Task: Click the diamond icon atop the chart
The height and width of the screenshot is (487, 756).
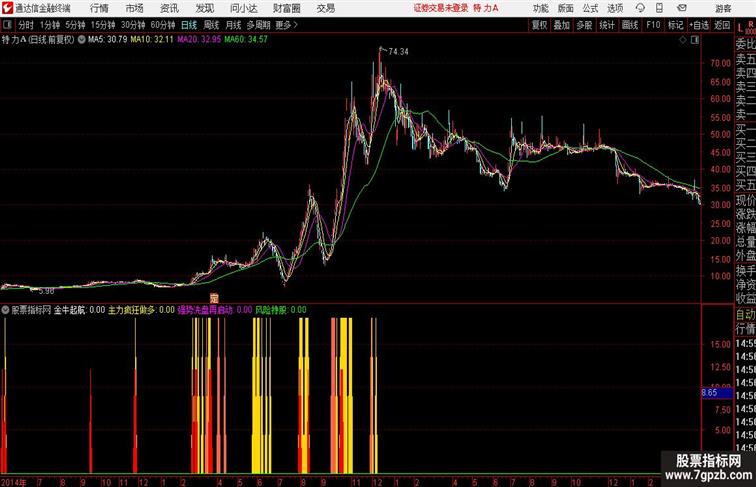Action: pos(683,40)
